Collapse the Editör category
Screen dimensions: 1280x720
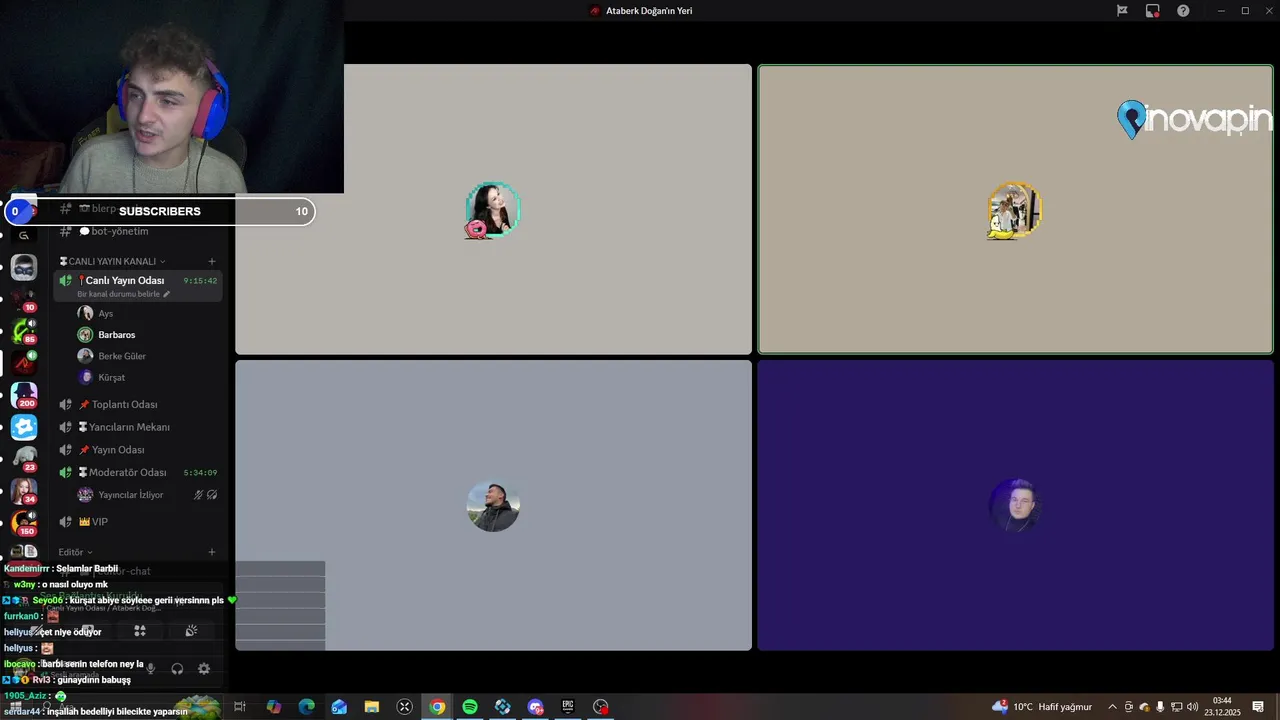pos(75,552)
